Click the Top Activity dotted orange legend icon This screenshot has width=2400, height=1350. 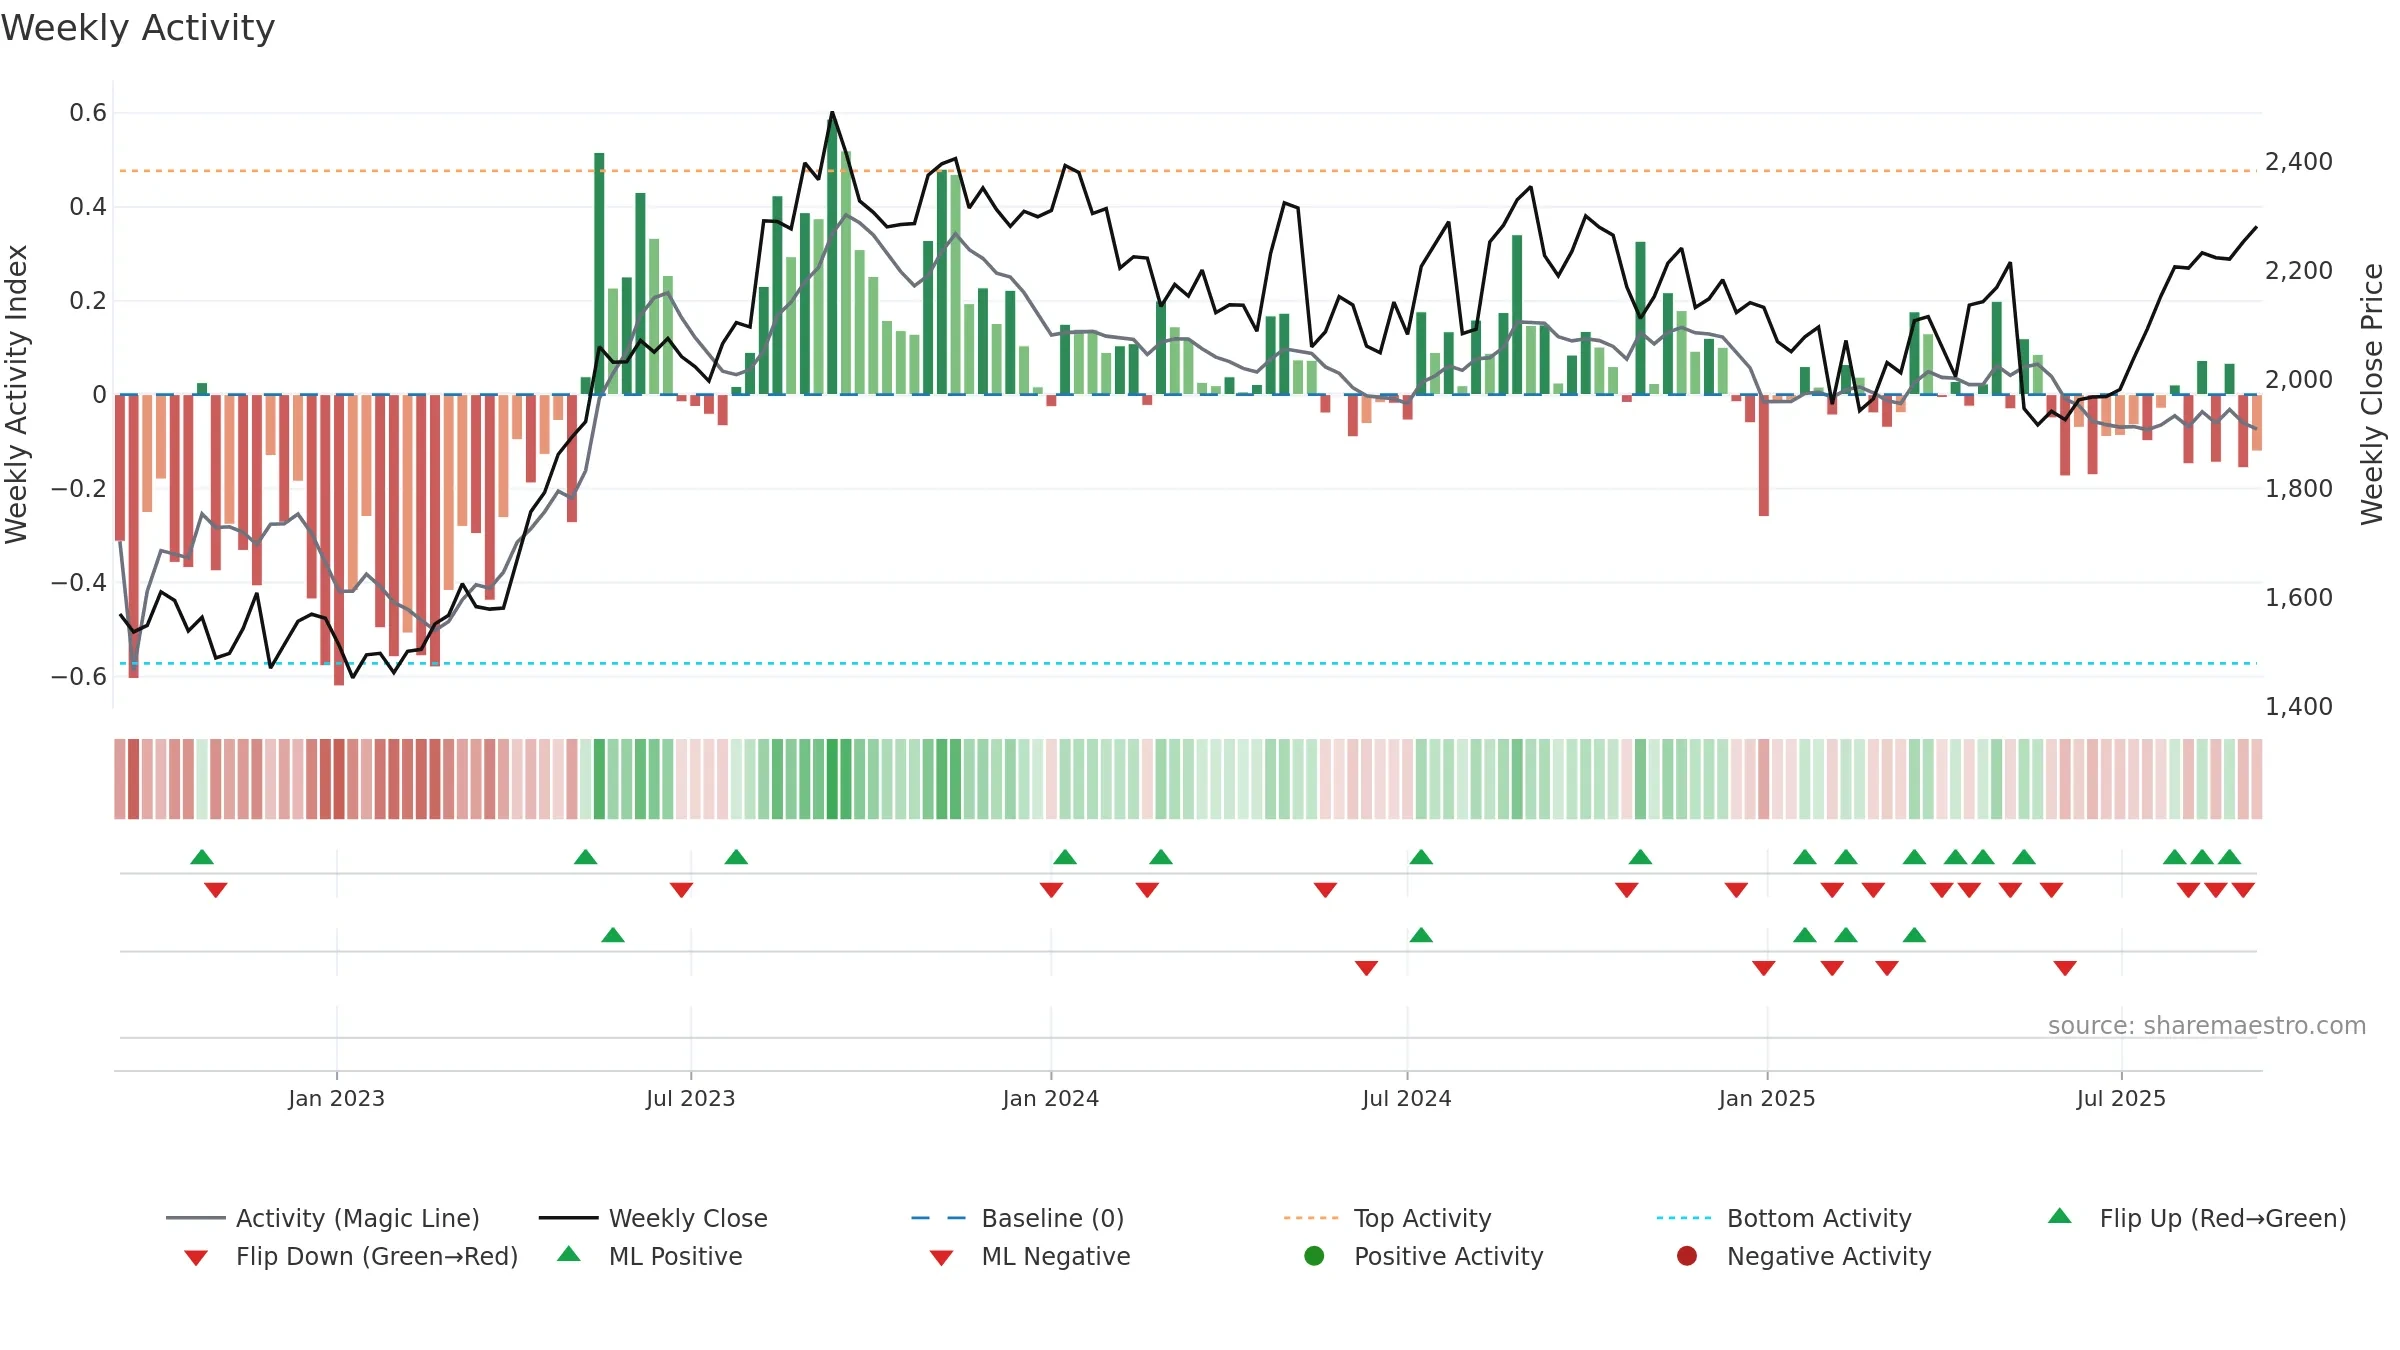click(1311, 1218)
